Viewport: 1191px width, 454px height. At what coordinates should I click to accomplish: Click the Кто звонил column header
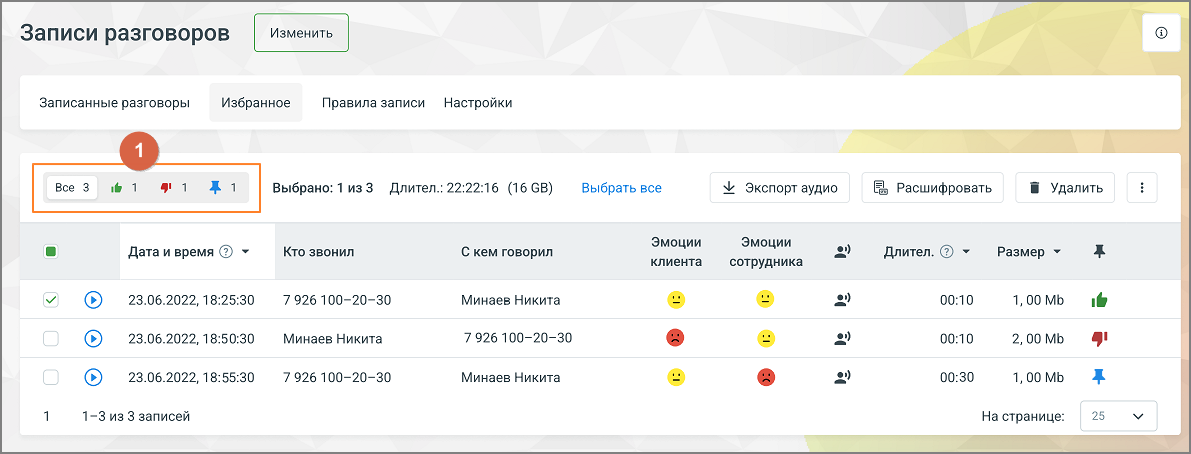(x=318, y=252)
